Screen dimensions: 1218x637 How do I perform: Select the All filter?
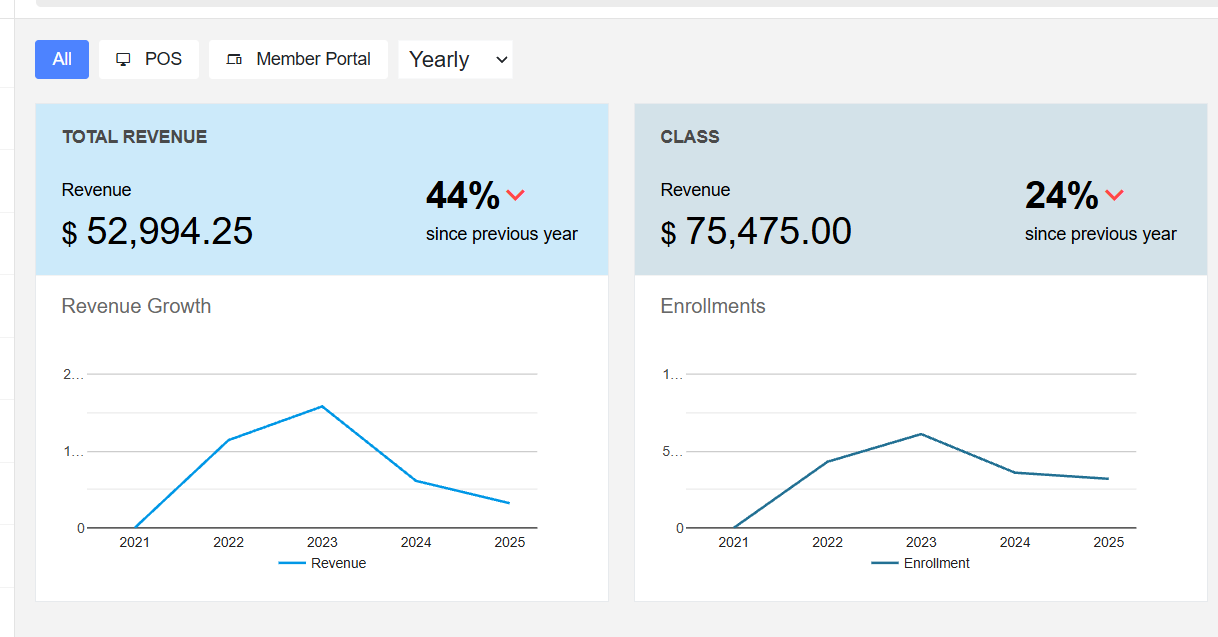(61, 59)
